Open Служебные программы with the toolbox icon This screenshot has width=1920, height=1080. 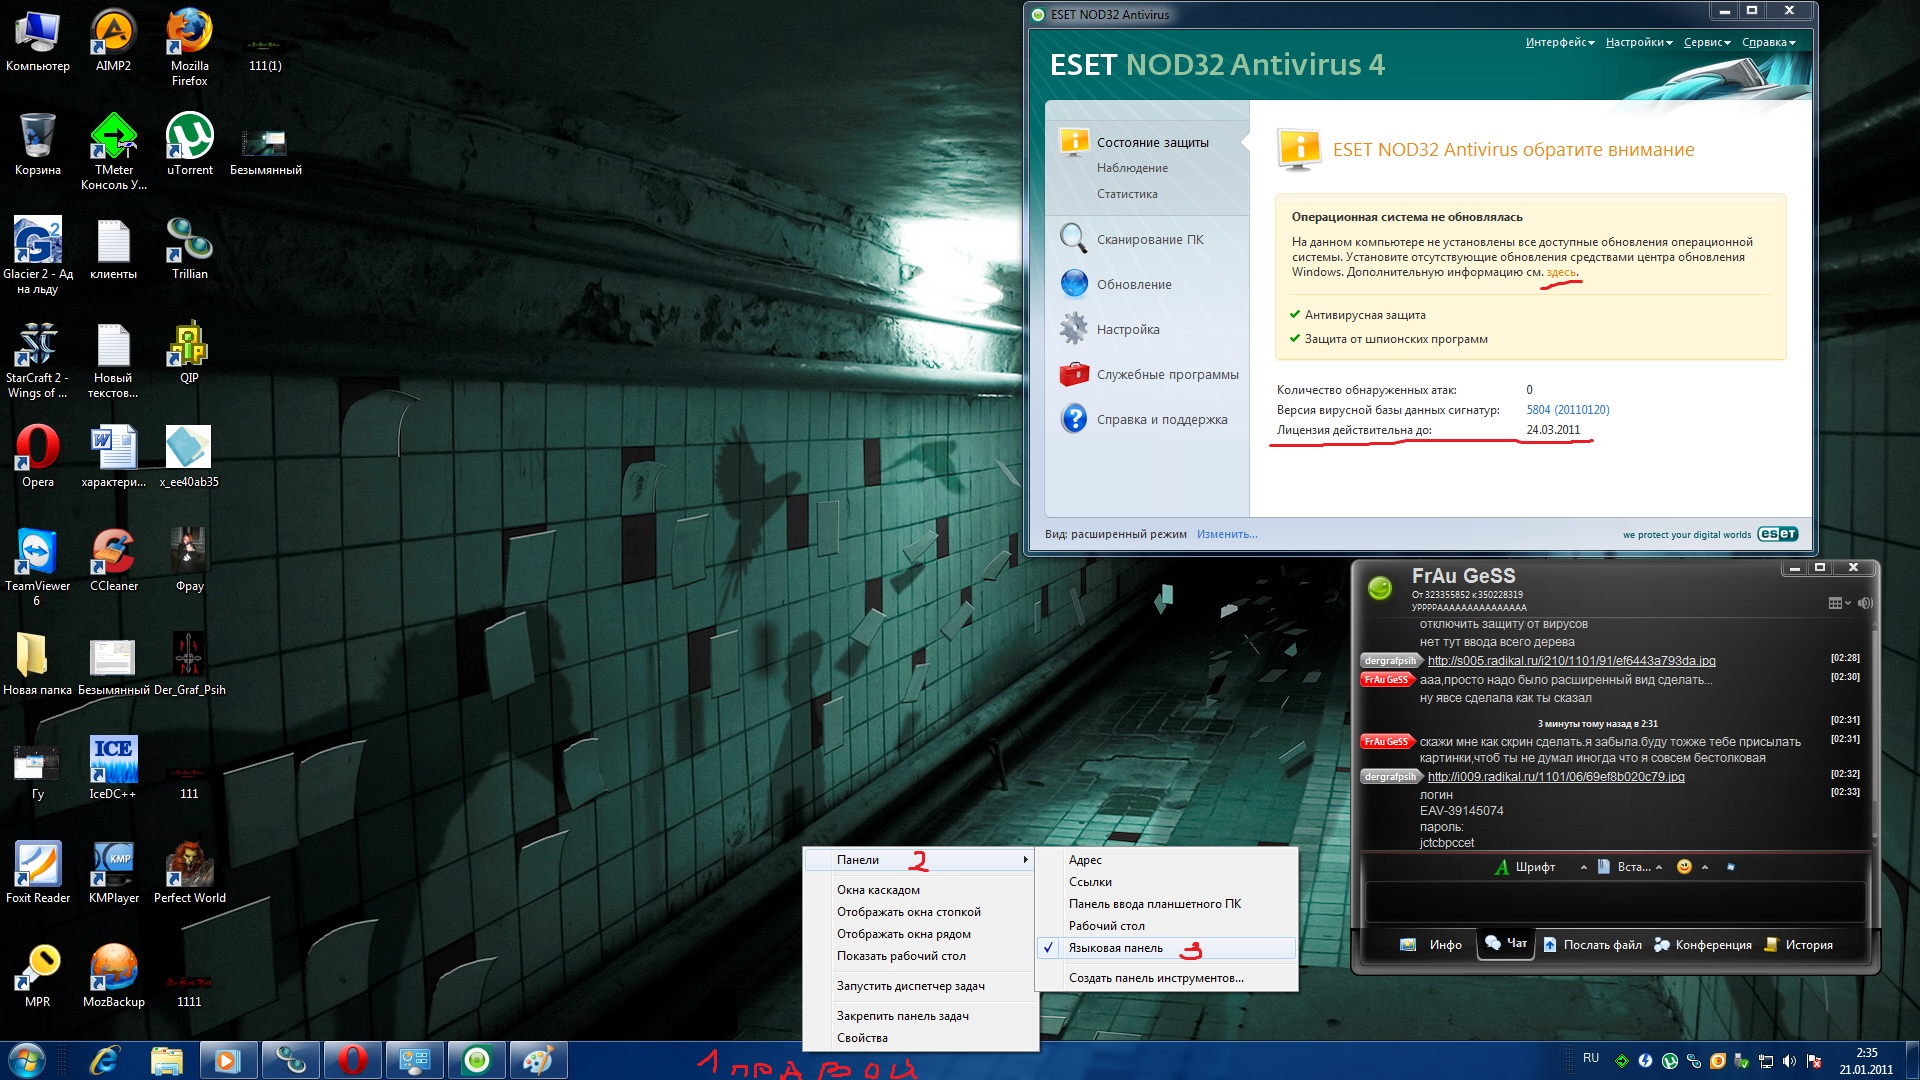[1166, 375]
